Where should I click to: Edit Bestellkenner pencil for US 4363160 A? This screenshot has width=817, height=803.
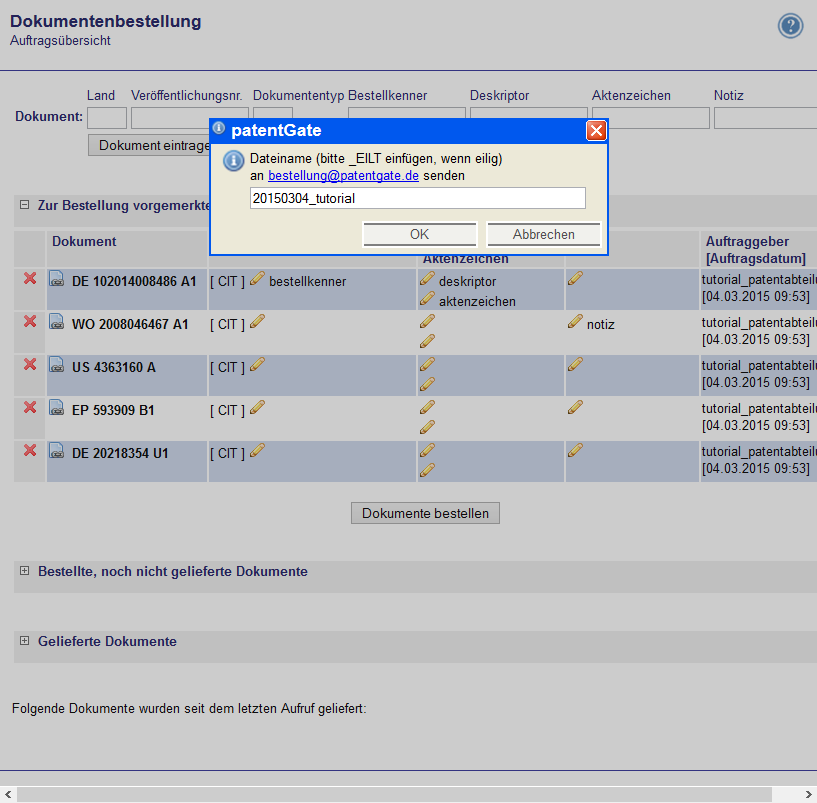[257, 364]
